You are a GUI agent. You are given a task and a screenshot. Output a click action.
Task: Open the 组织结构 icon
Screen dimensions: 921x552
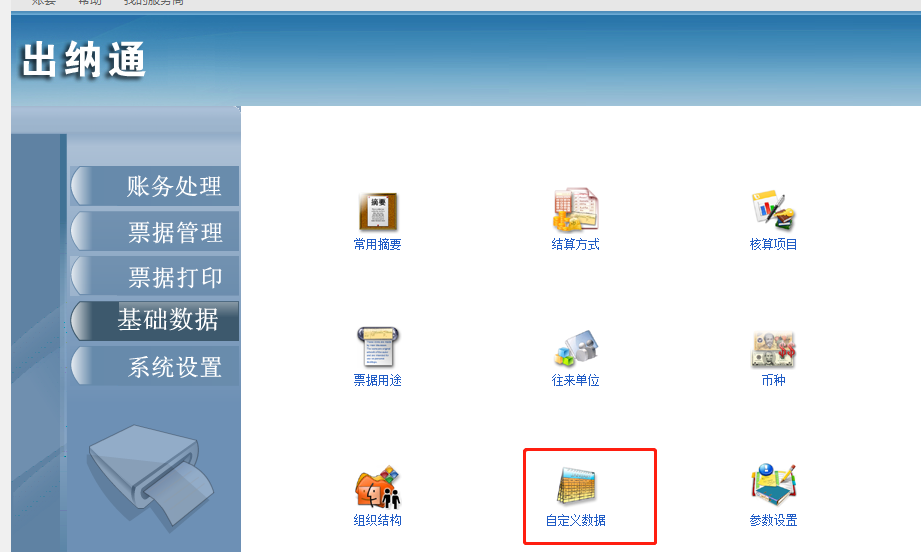(377, 487)
